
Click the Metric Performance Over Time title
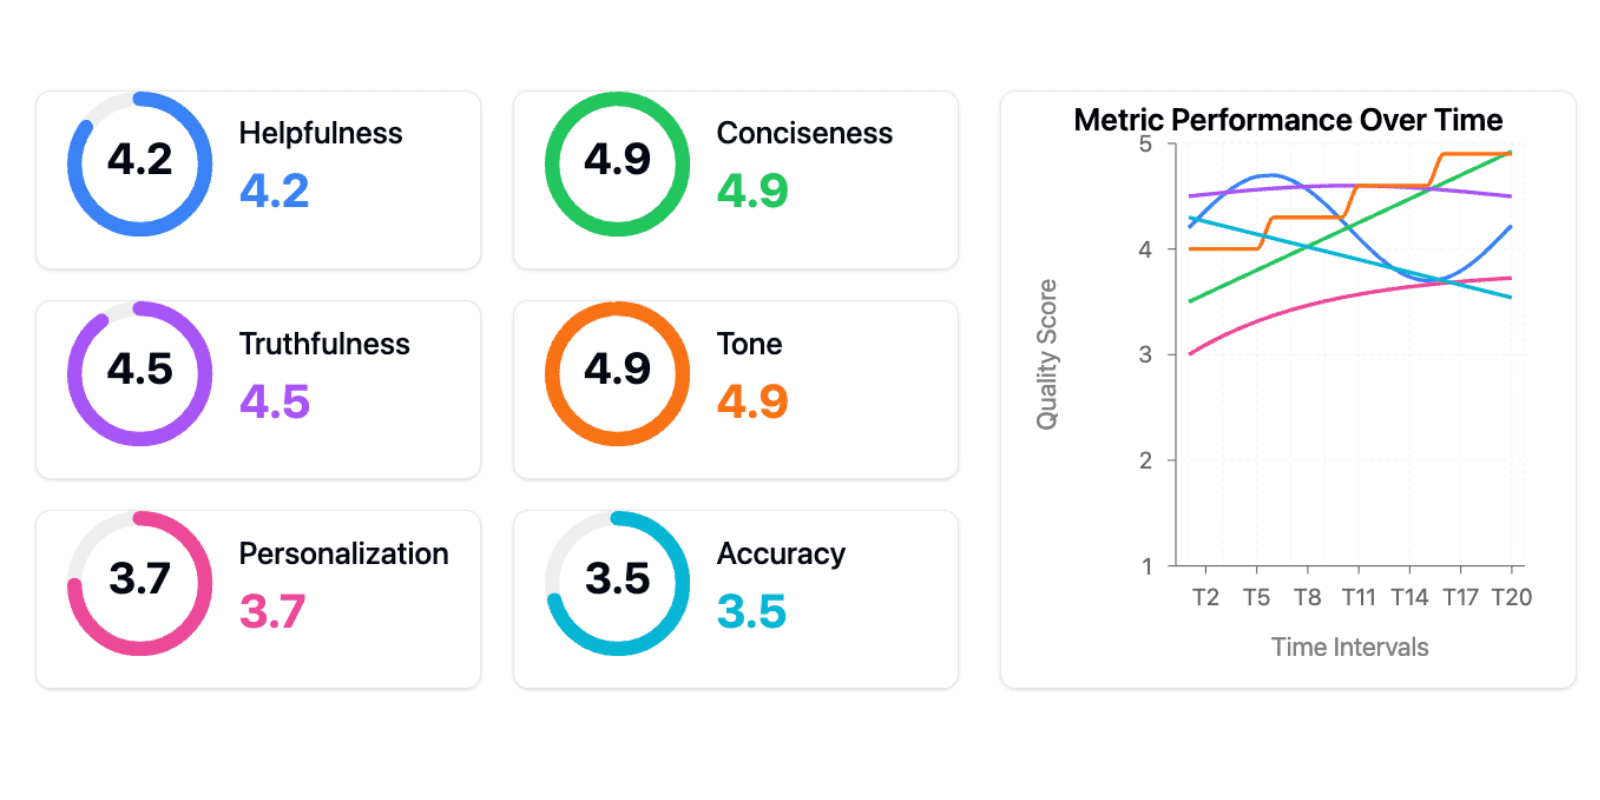pos(1288,120)
